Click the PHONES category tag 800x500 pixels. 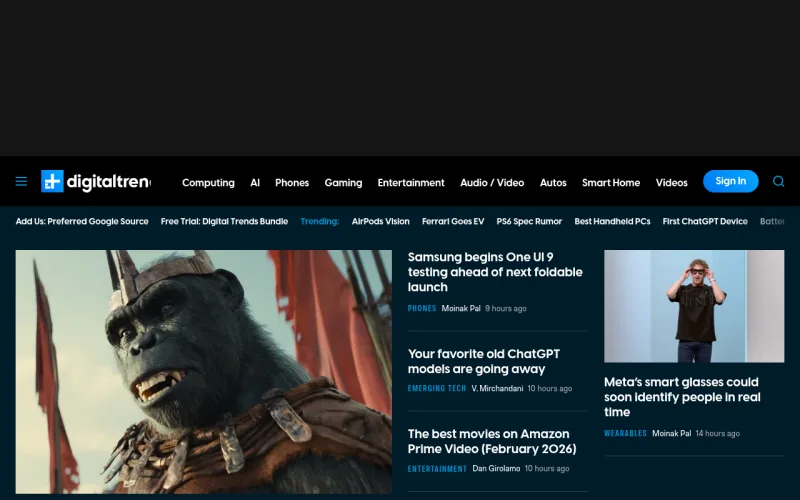coord(422,308)
